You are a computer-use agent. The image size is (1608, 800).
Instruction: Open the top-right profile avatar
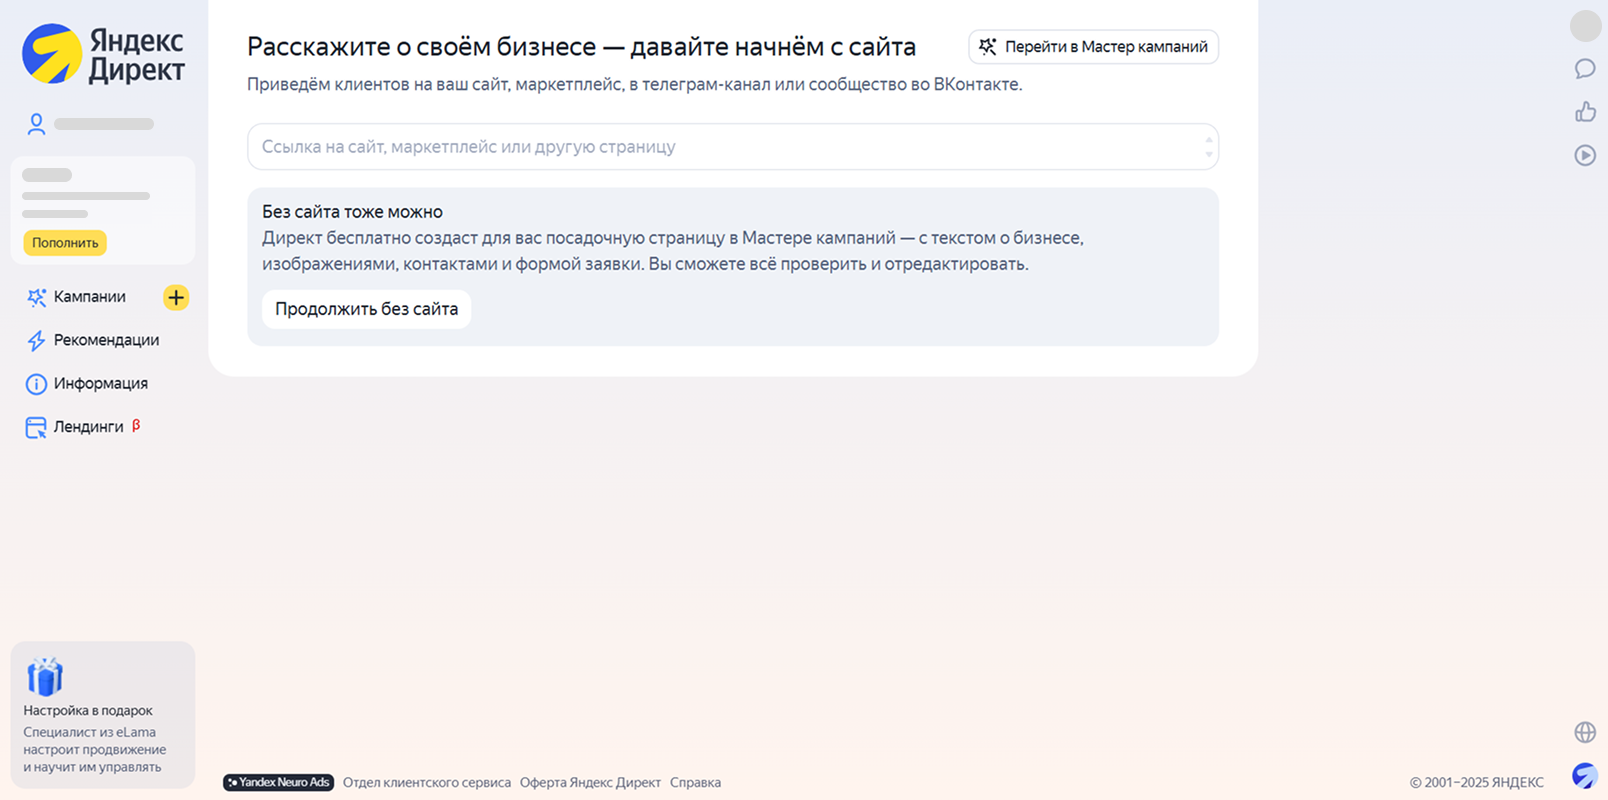1585,26
